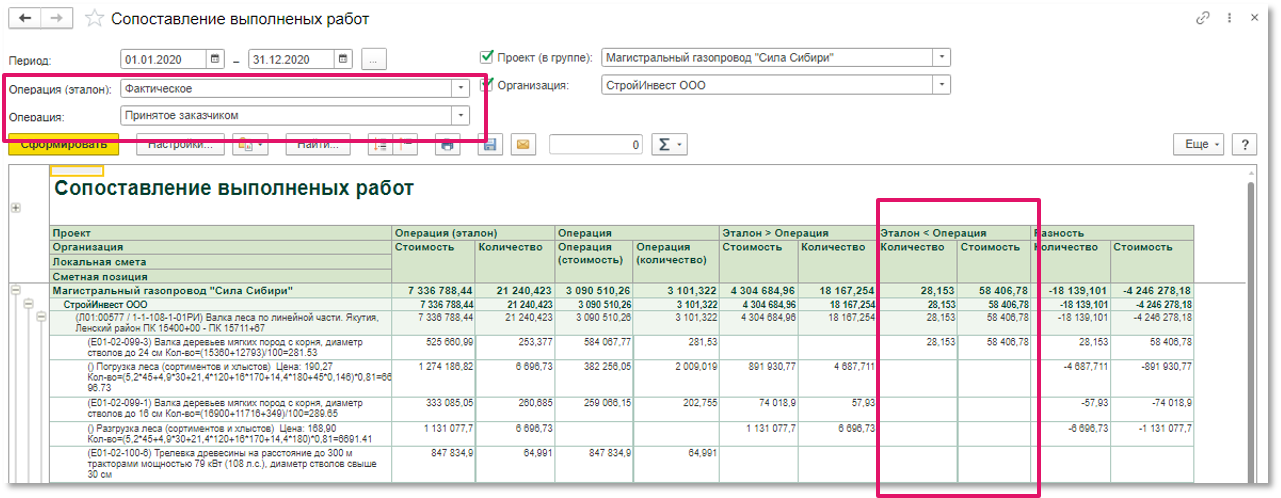The width and height of the screenshot is (1281, 498).
Task: Open calendar picker for start date 01.01.2020
Action: pyautogui.click(x=216, y=58)
